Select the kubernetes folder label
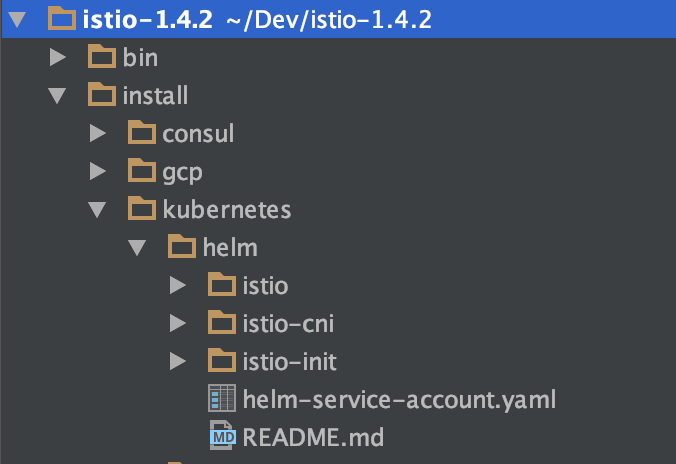Viewport: 676px width, 464px height. pyautogui.click(x=227, y=209)
